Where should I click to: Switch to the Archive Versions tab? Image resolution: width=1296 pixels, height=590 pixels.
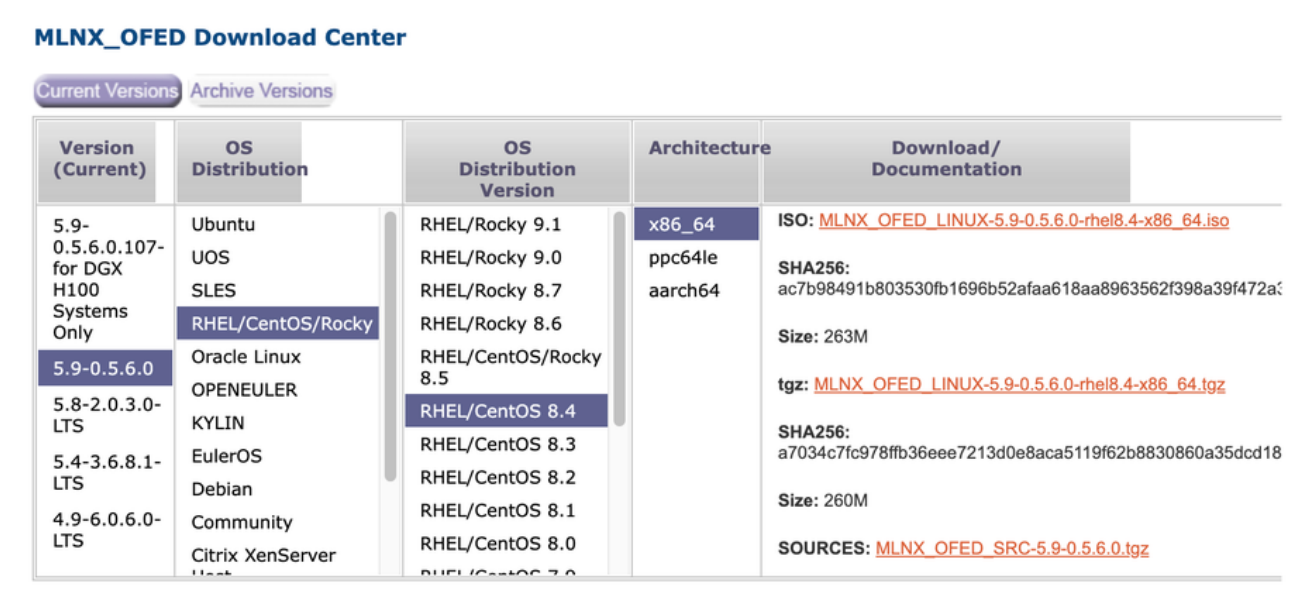point(261,91)
